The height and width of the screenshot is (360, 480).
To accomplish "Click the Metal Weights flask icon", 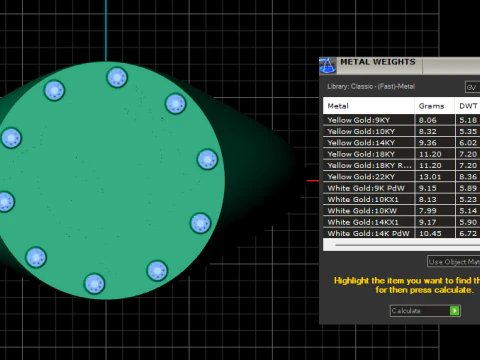I will tap(327, 65).
